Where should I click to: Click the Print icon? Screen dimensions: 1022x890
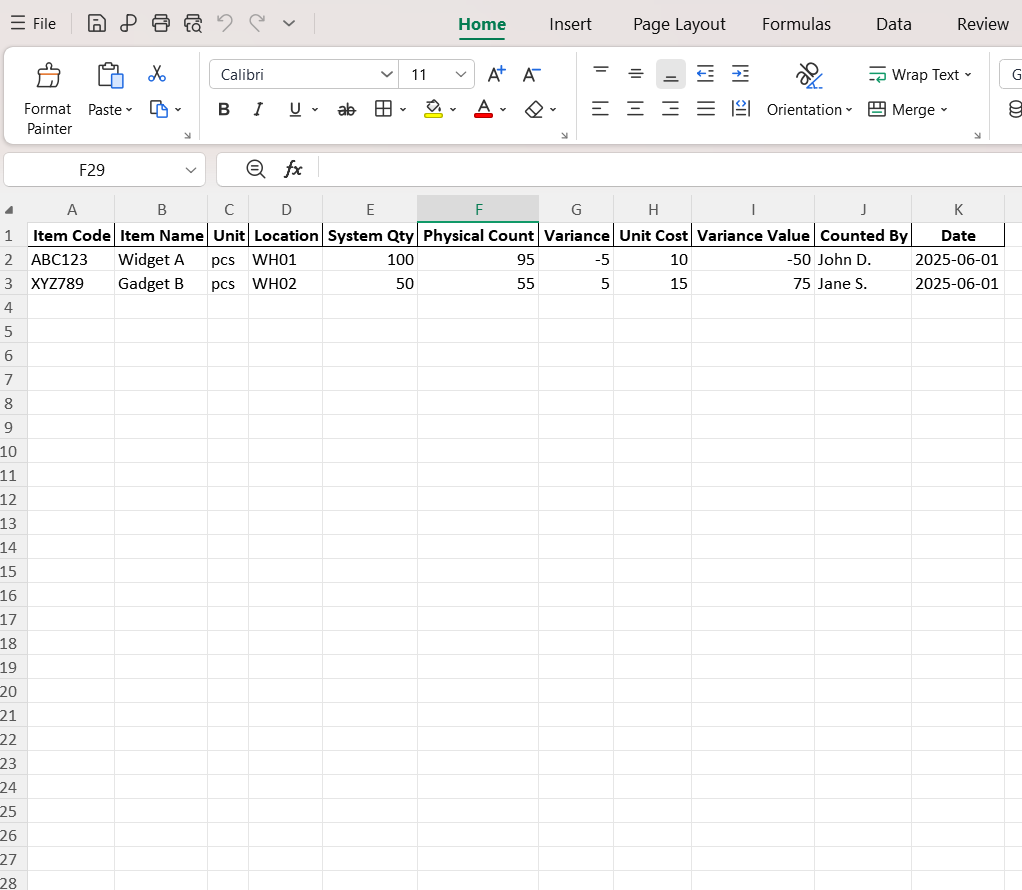coord(160,23)
